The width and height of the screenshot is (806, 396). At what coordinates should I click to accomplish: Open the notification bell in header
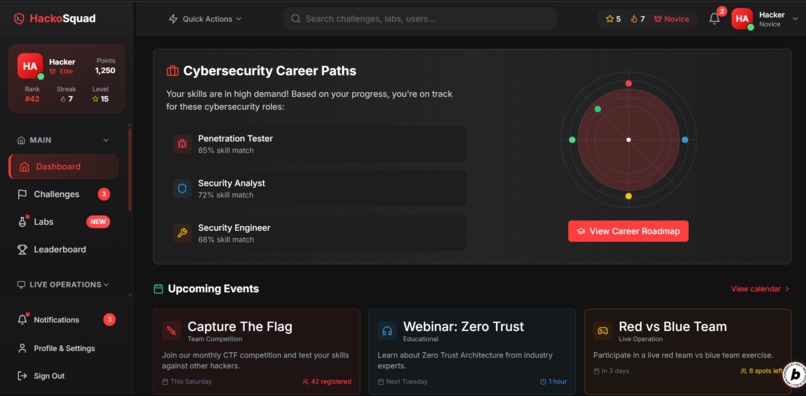click(x=714, y=19)
